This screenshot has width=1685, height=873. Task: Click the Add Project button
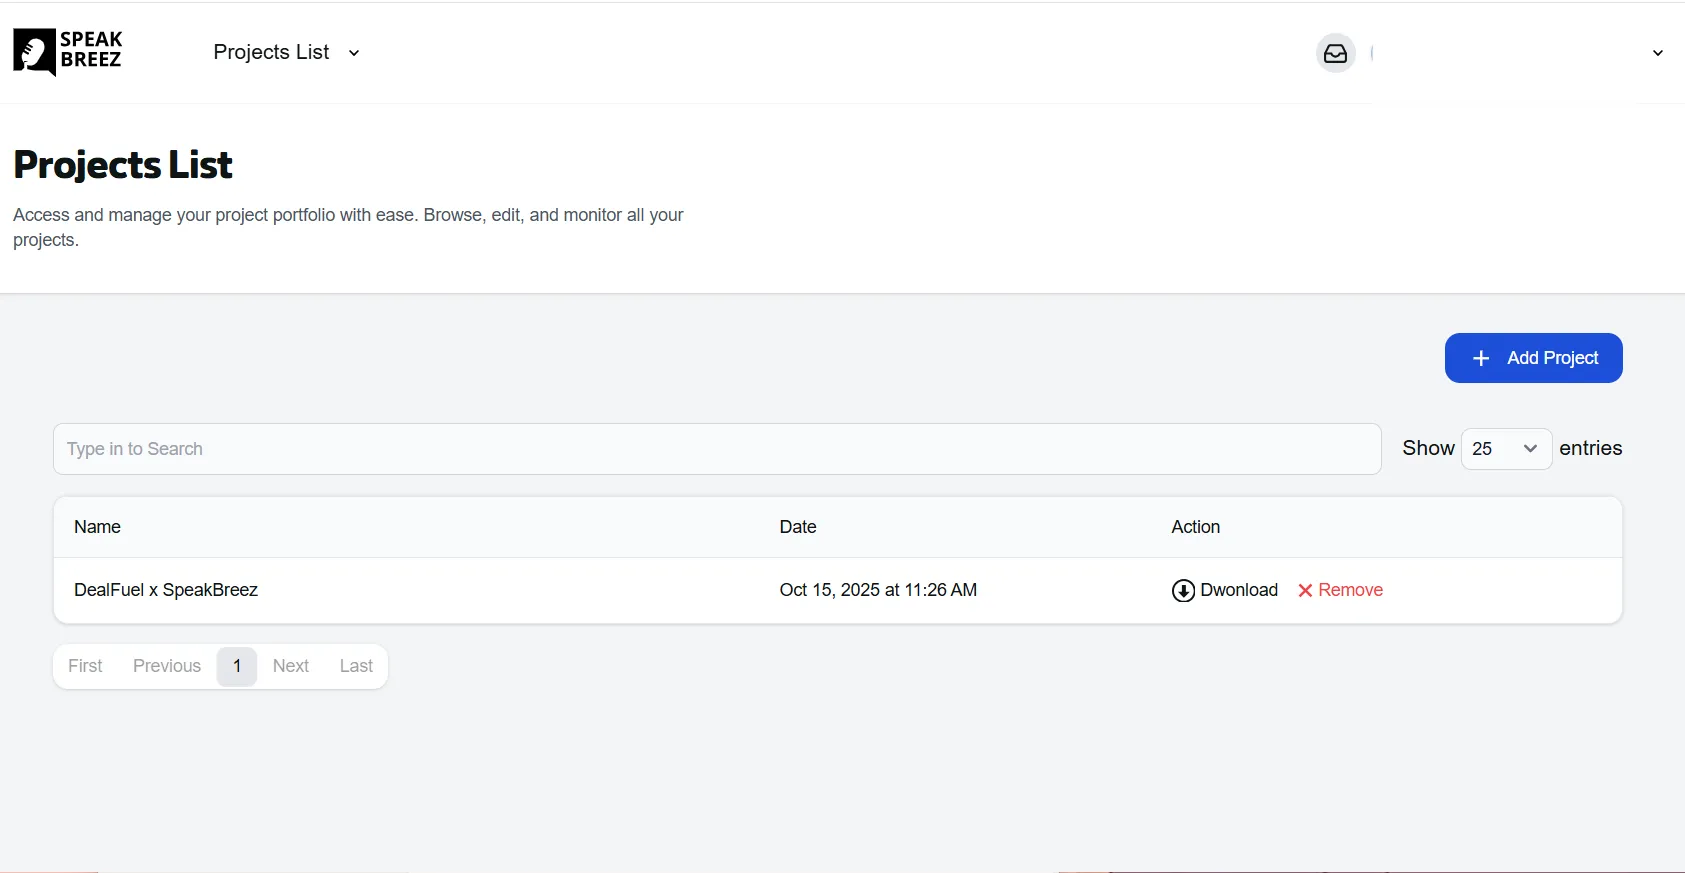click(x=1533, y=358)
